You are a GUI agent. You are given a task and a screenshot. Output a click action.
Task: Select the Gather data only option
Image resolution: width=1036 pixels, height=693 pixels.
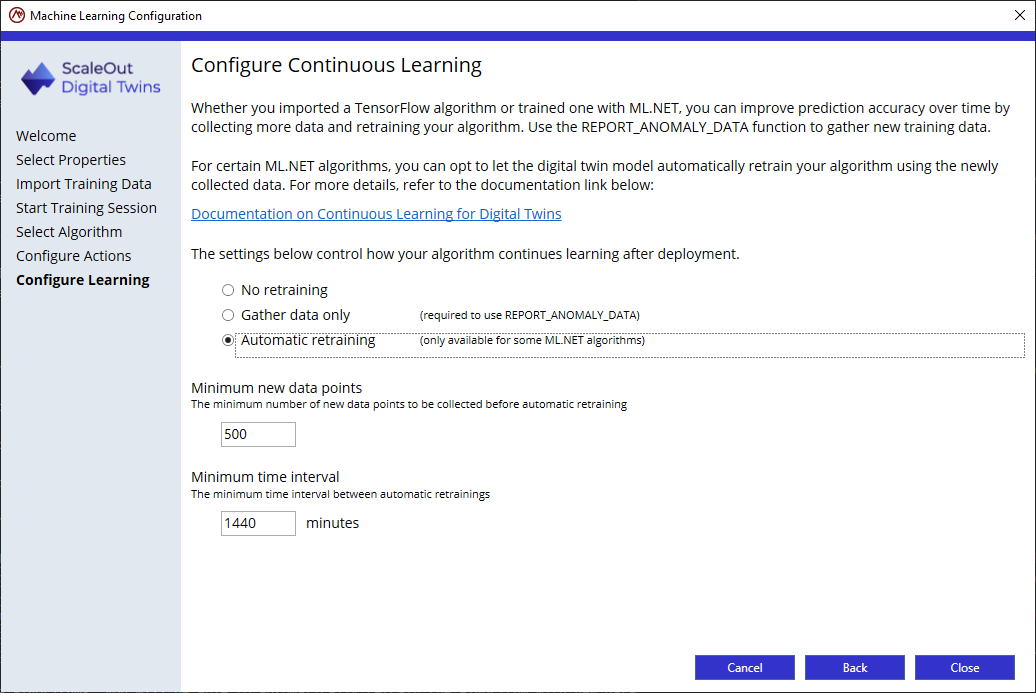pos(228,315)
